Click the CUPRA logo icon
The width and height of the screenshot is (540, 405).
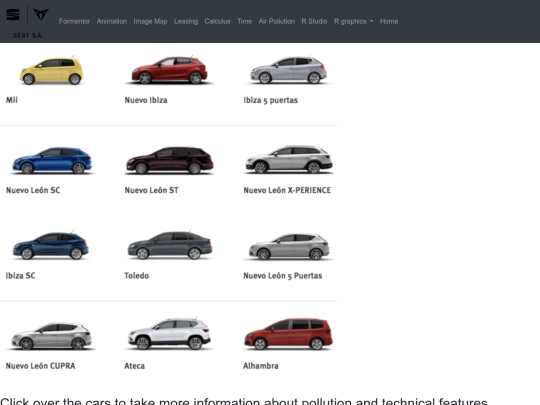pyautogui.click(x=41, y=14)
